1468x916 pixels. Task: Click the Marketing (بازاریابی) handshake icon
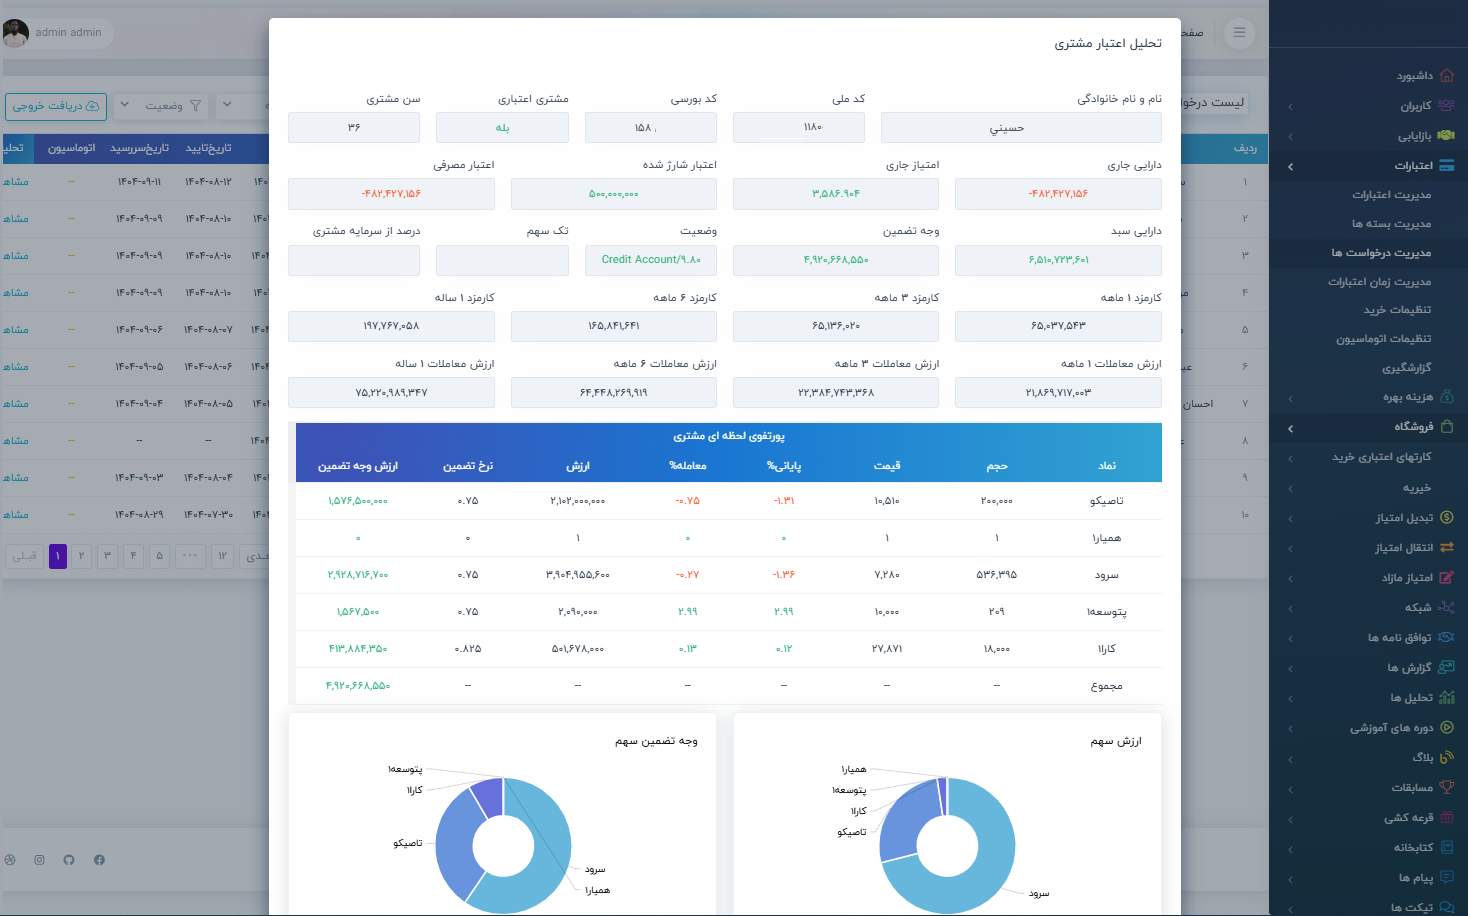pyautogui.click(x=1446, y=136)
